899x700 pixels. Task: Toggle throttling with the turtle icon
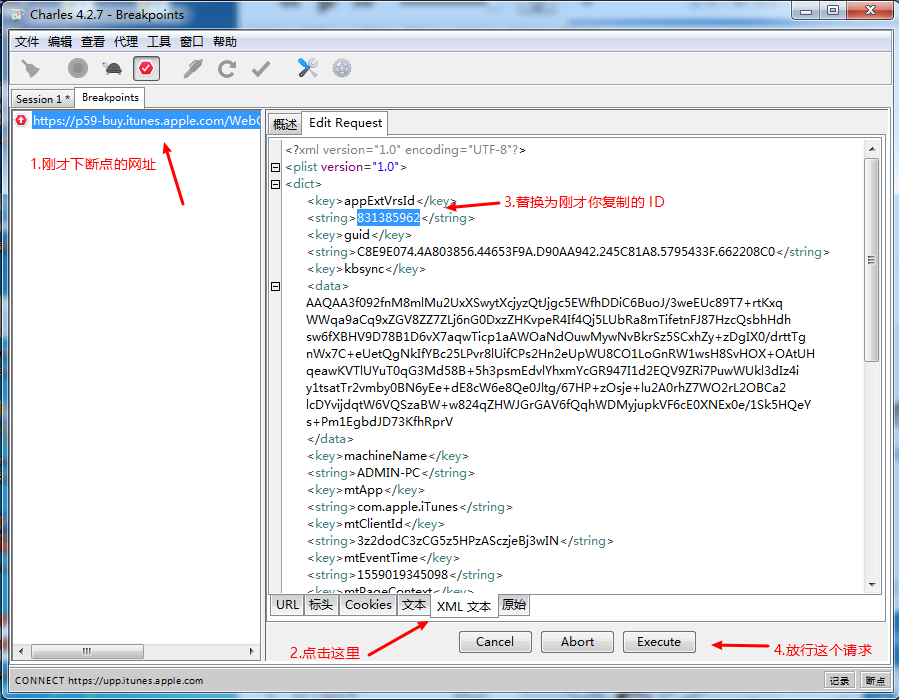[112, 68]
